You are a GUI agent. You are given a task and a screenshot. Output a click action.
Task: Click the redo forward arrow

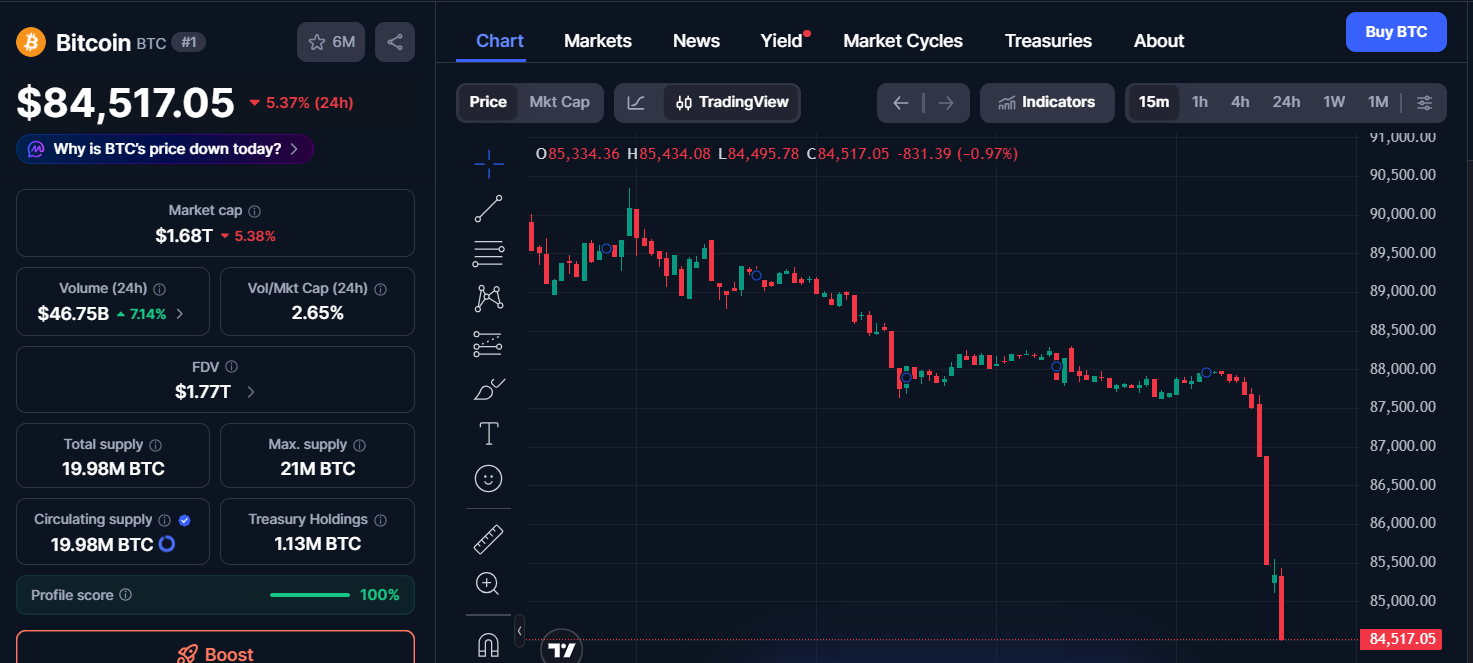click(946, 102)
